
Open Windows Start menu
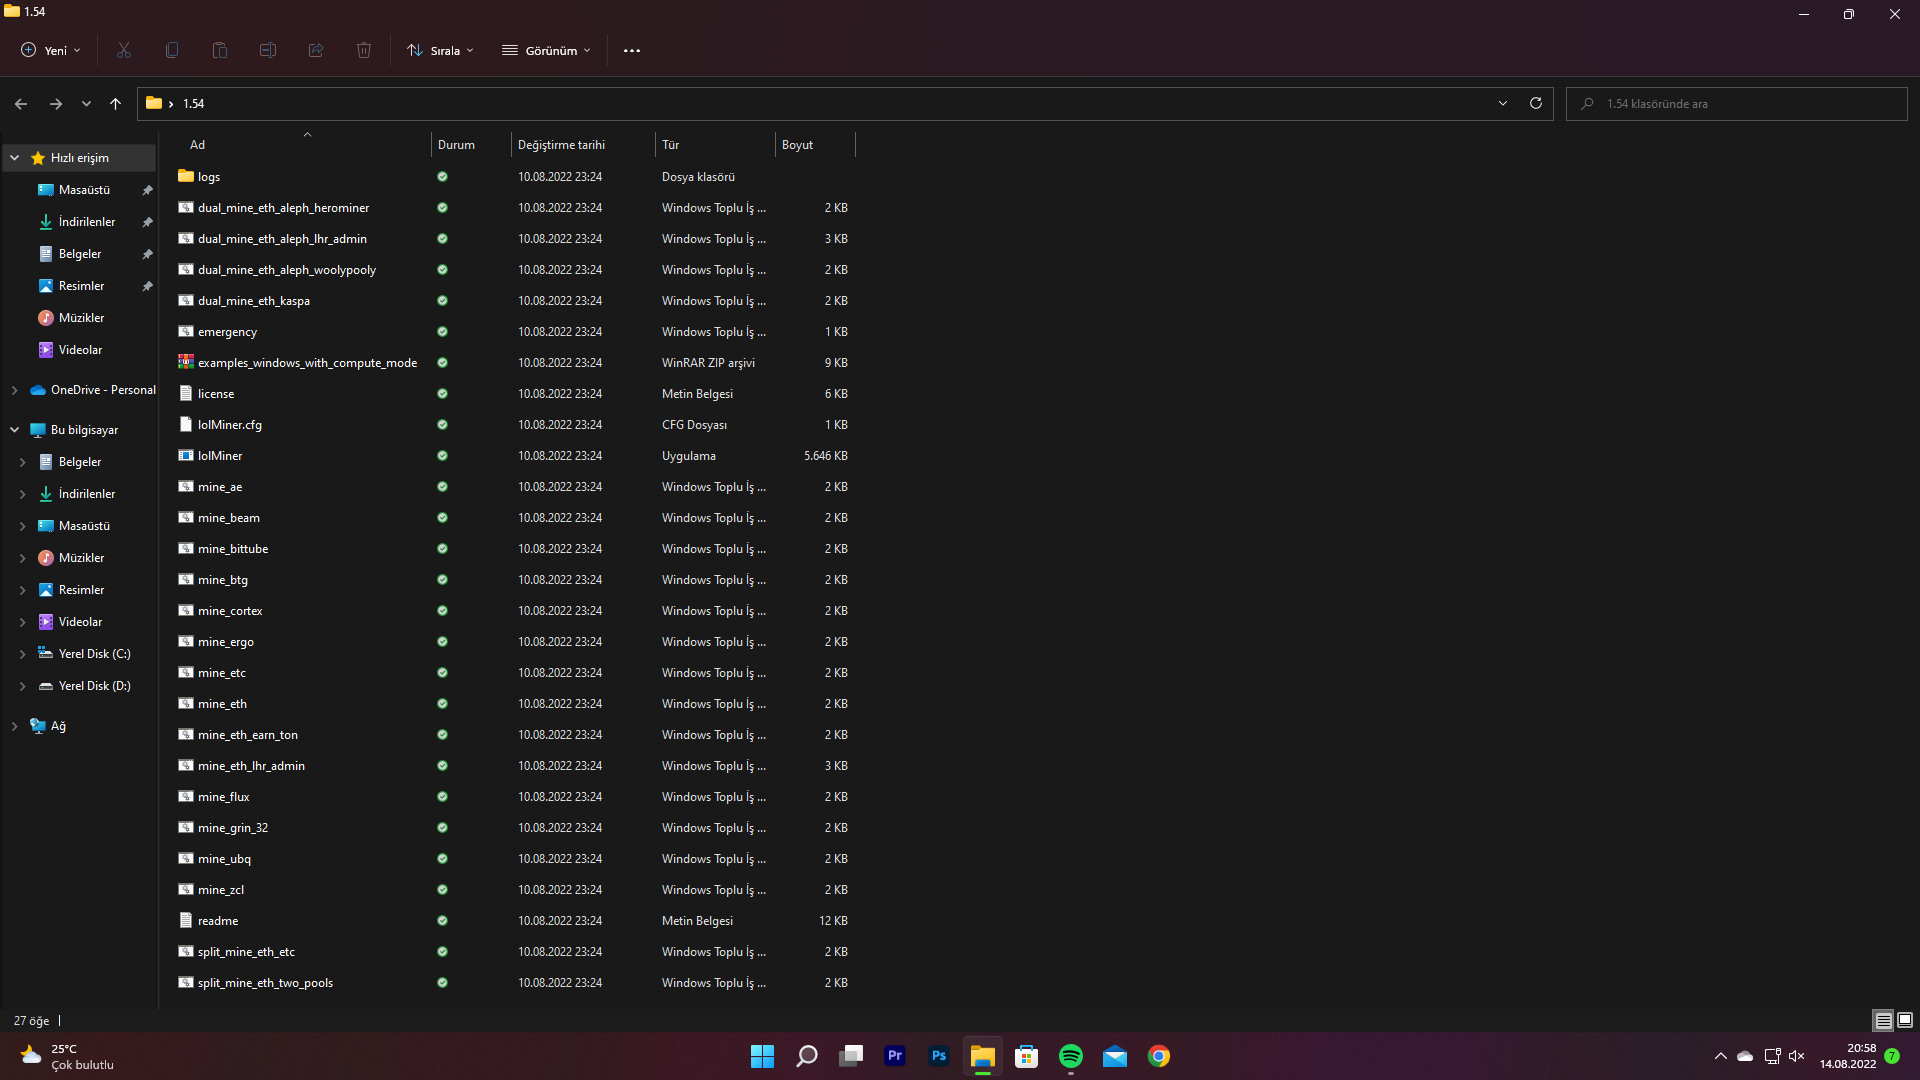[762, 1056]
